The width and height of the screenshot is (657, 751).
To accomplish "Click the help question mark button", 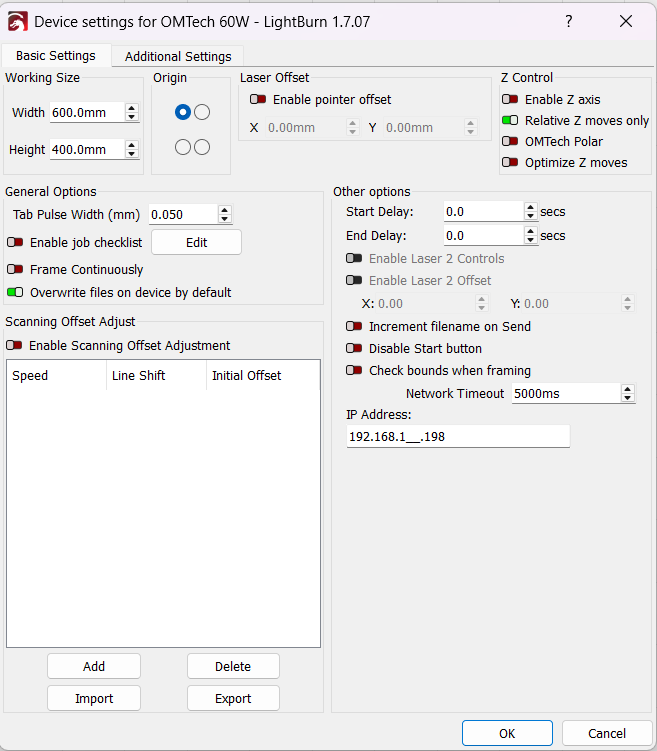I will [568, 21].
